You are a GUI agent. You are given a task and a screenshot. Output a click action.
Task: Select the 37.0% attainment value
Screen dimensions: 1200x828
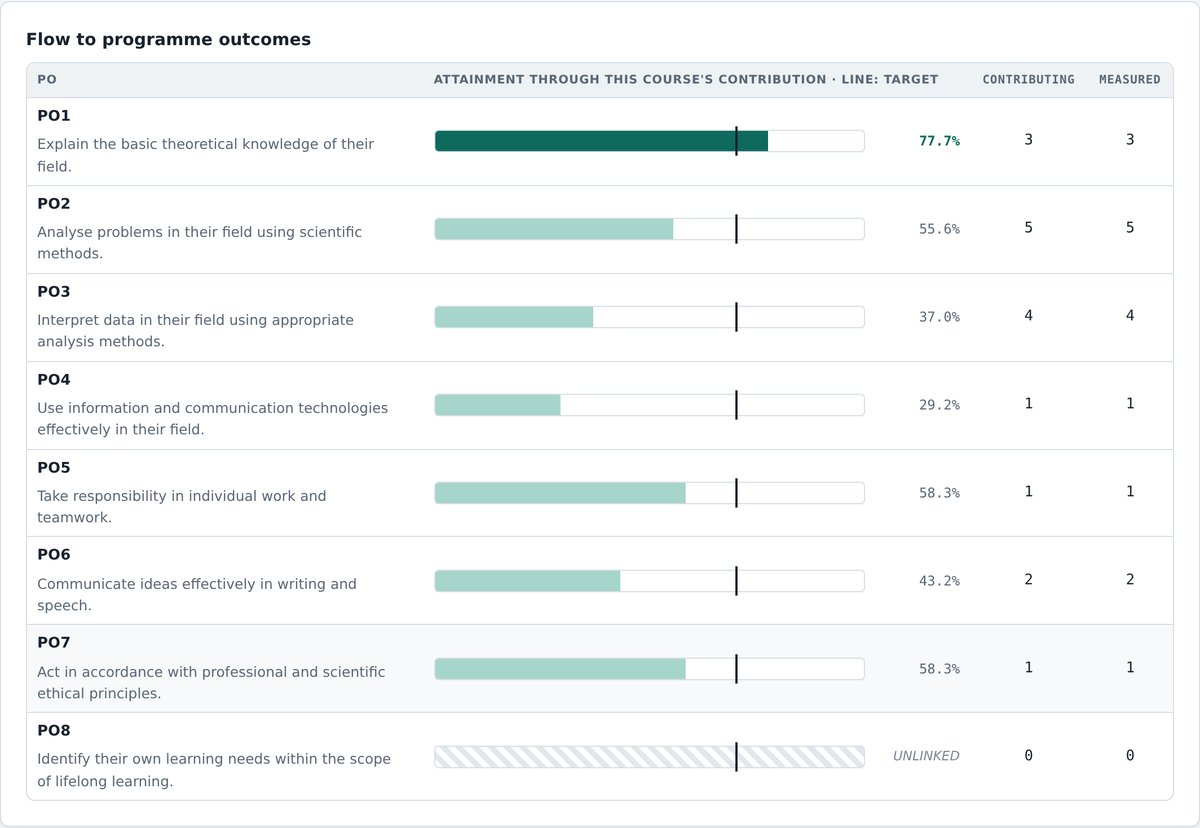pos(939,317)
